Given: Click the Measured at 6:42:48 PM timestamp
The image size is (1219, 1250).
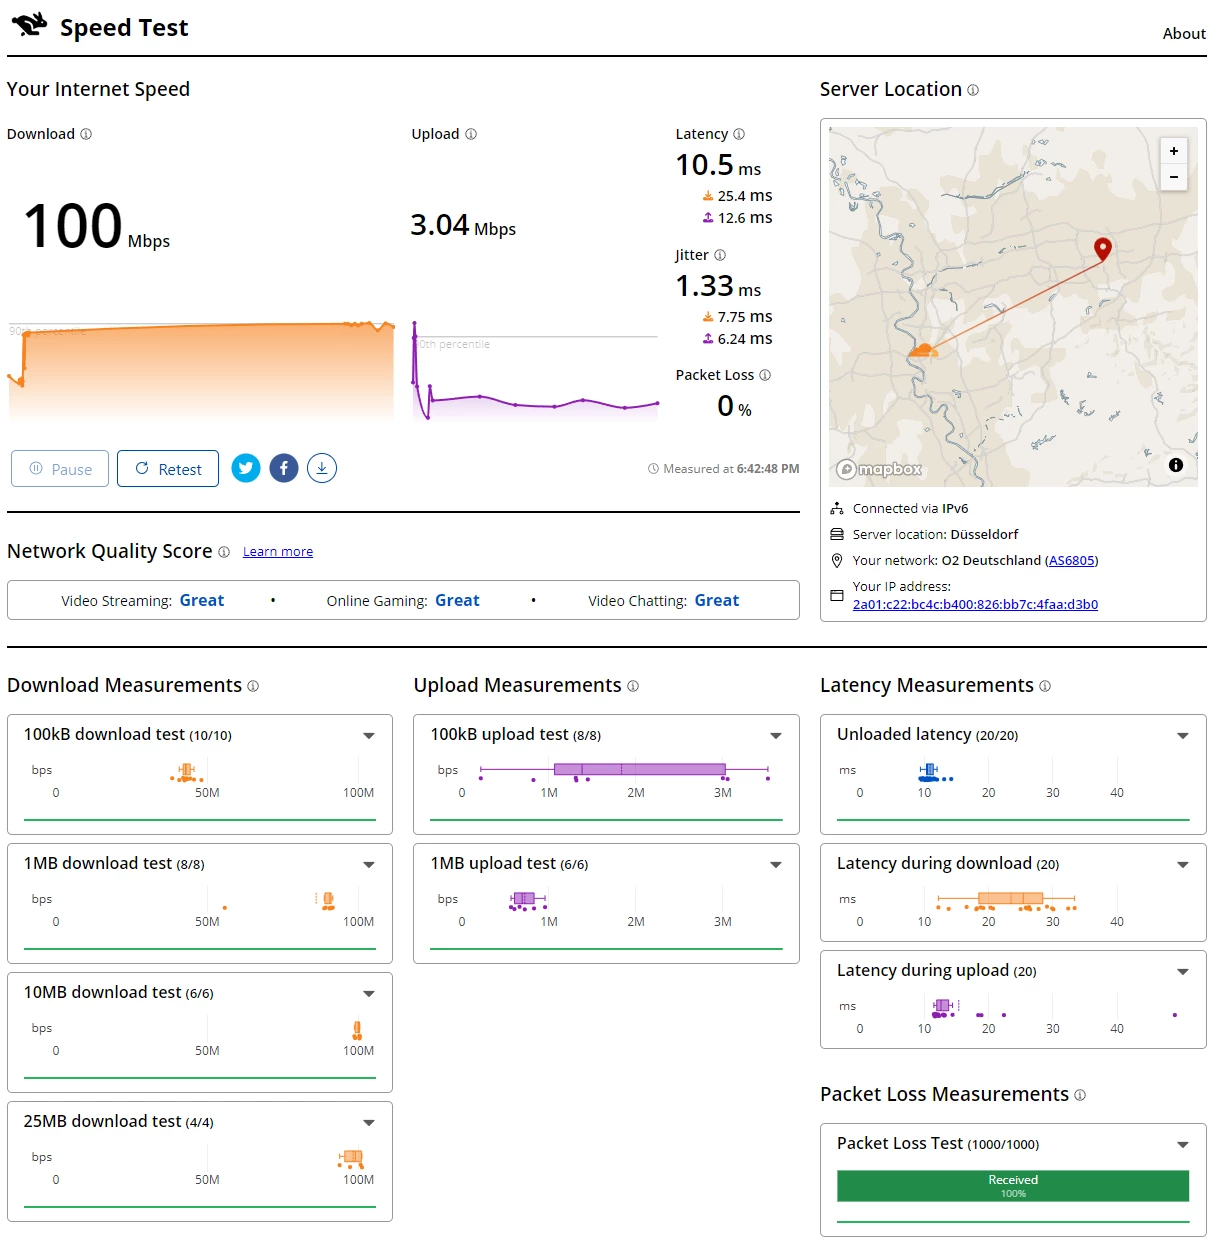Looking at the screenshot, I should click(x=724, y=469).
